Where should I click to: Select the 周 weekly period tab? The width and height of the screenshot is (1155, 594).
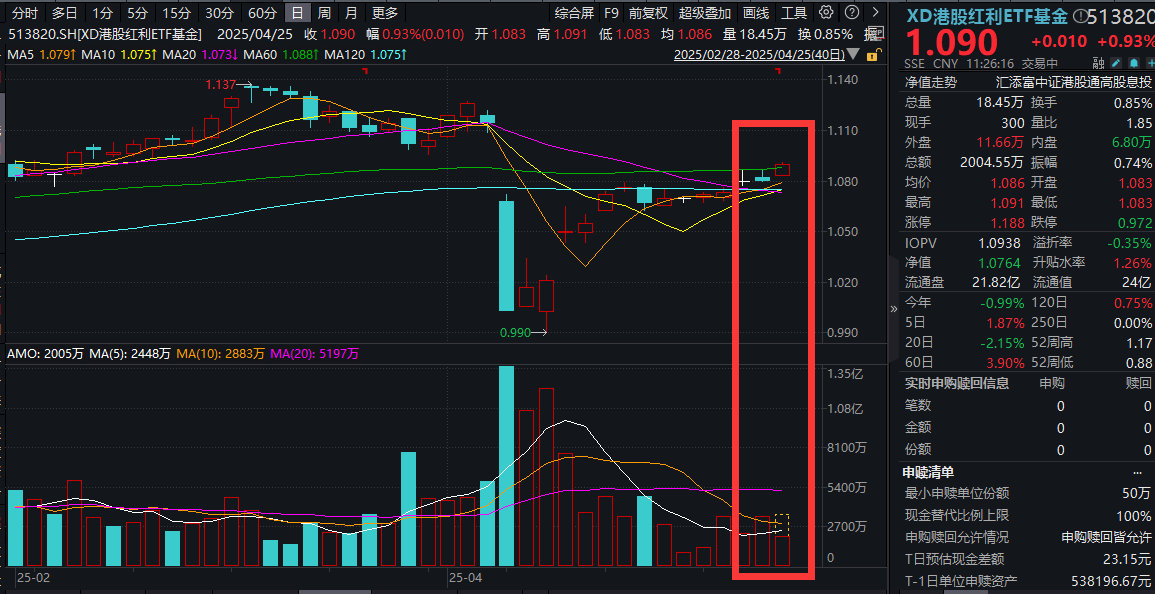(x=323, y=13)
